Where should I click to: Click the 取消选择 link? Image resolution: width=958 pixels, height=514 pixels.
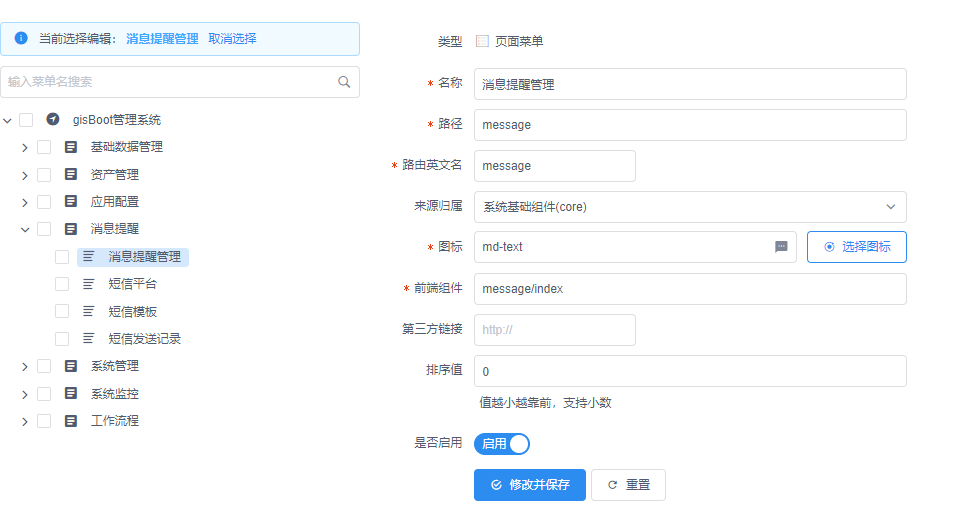click(x=232, y=39)
